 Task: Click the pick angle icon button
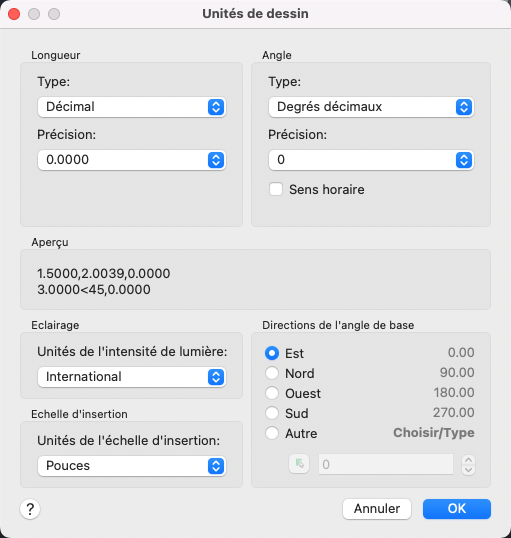[x=299, y=464]
